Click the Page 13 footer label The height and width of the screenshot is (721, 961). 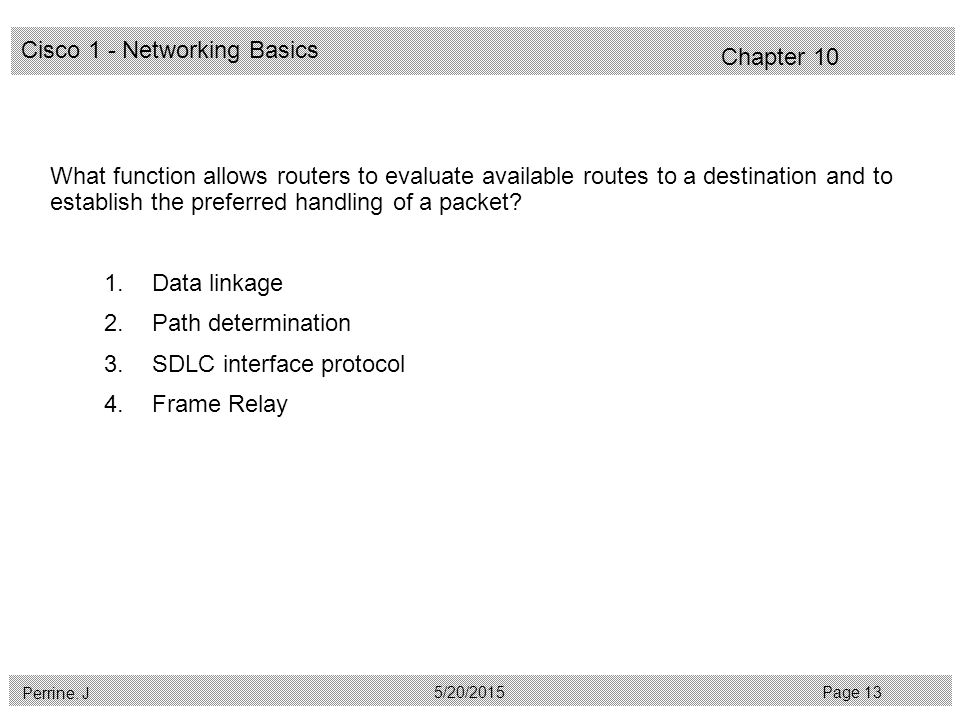point(851,692)
